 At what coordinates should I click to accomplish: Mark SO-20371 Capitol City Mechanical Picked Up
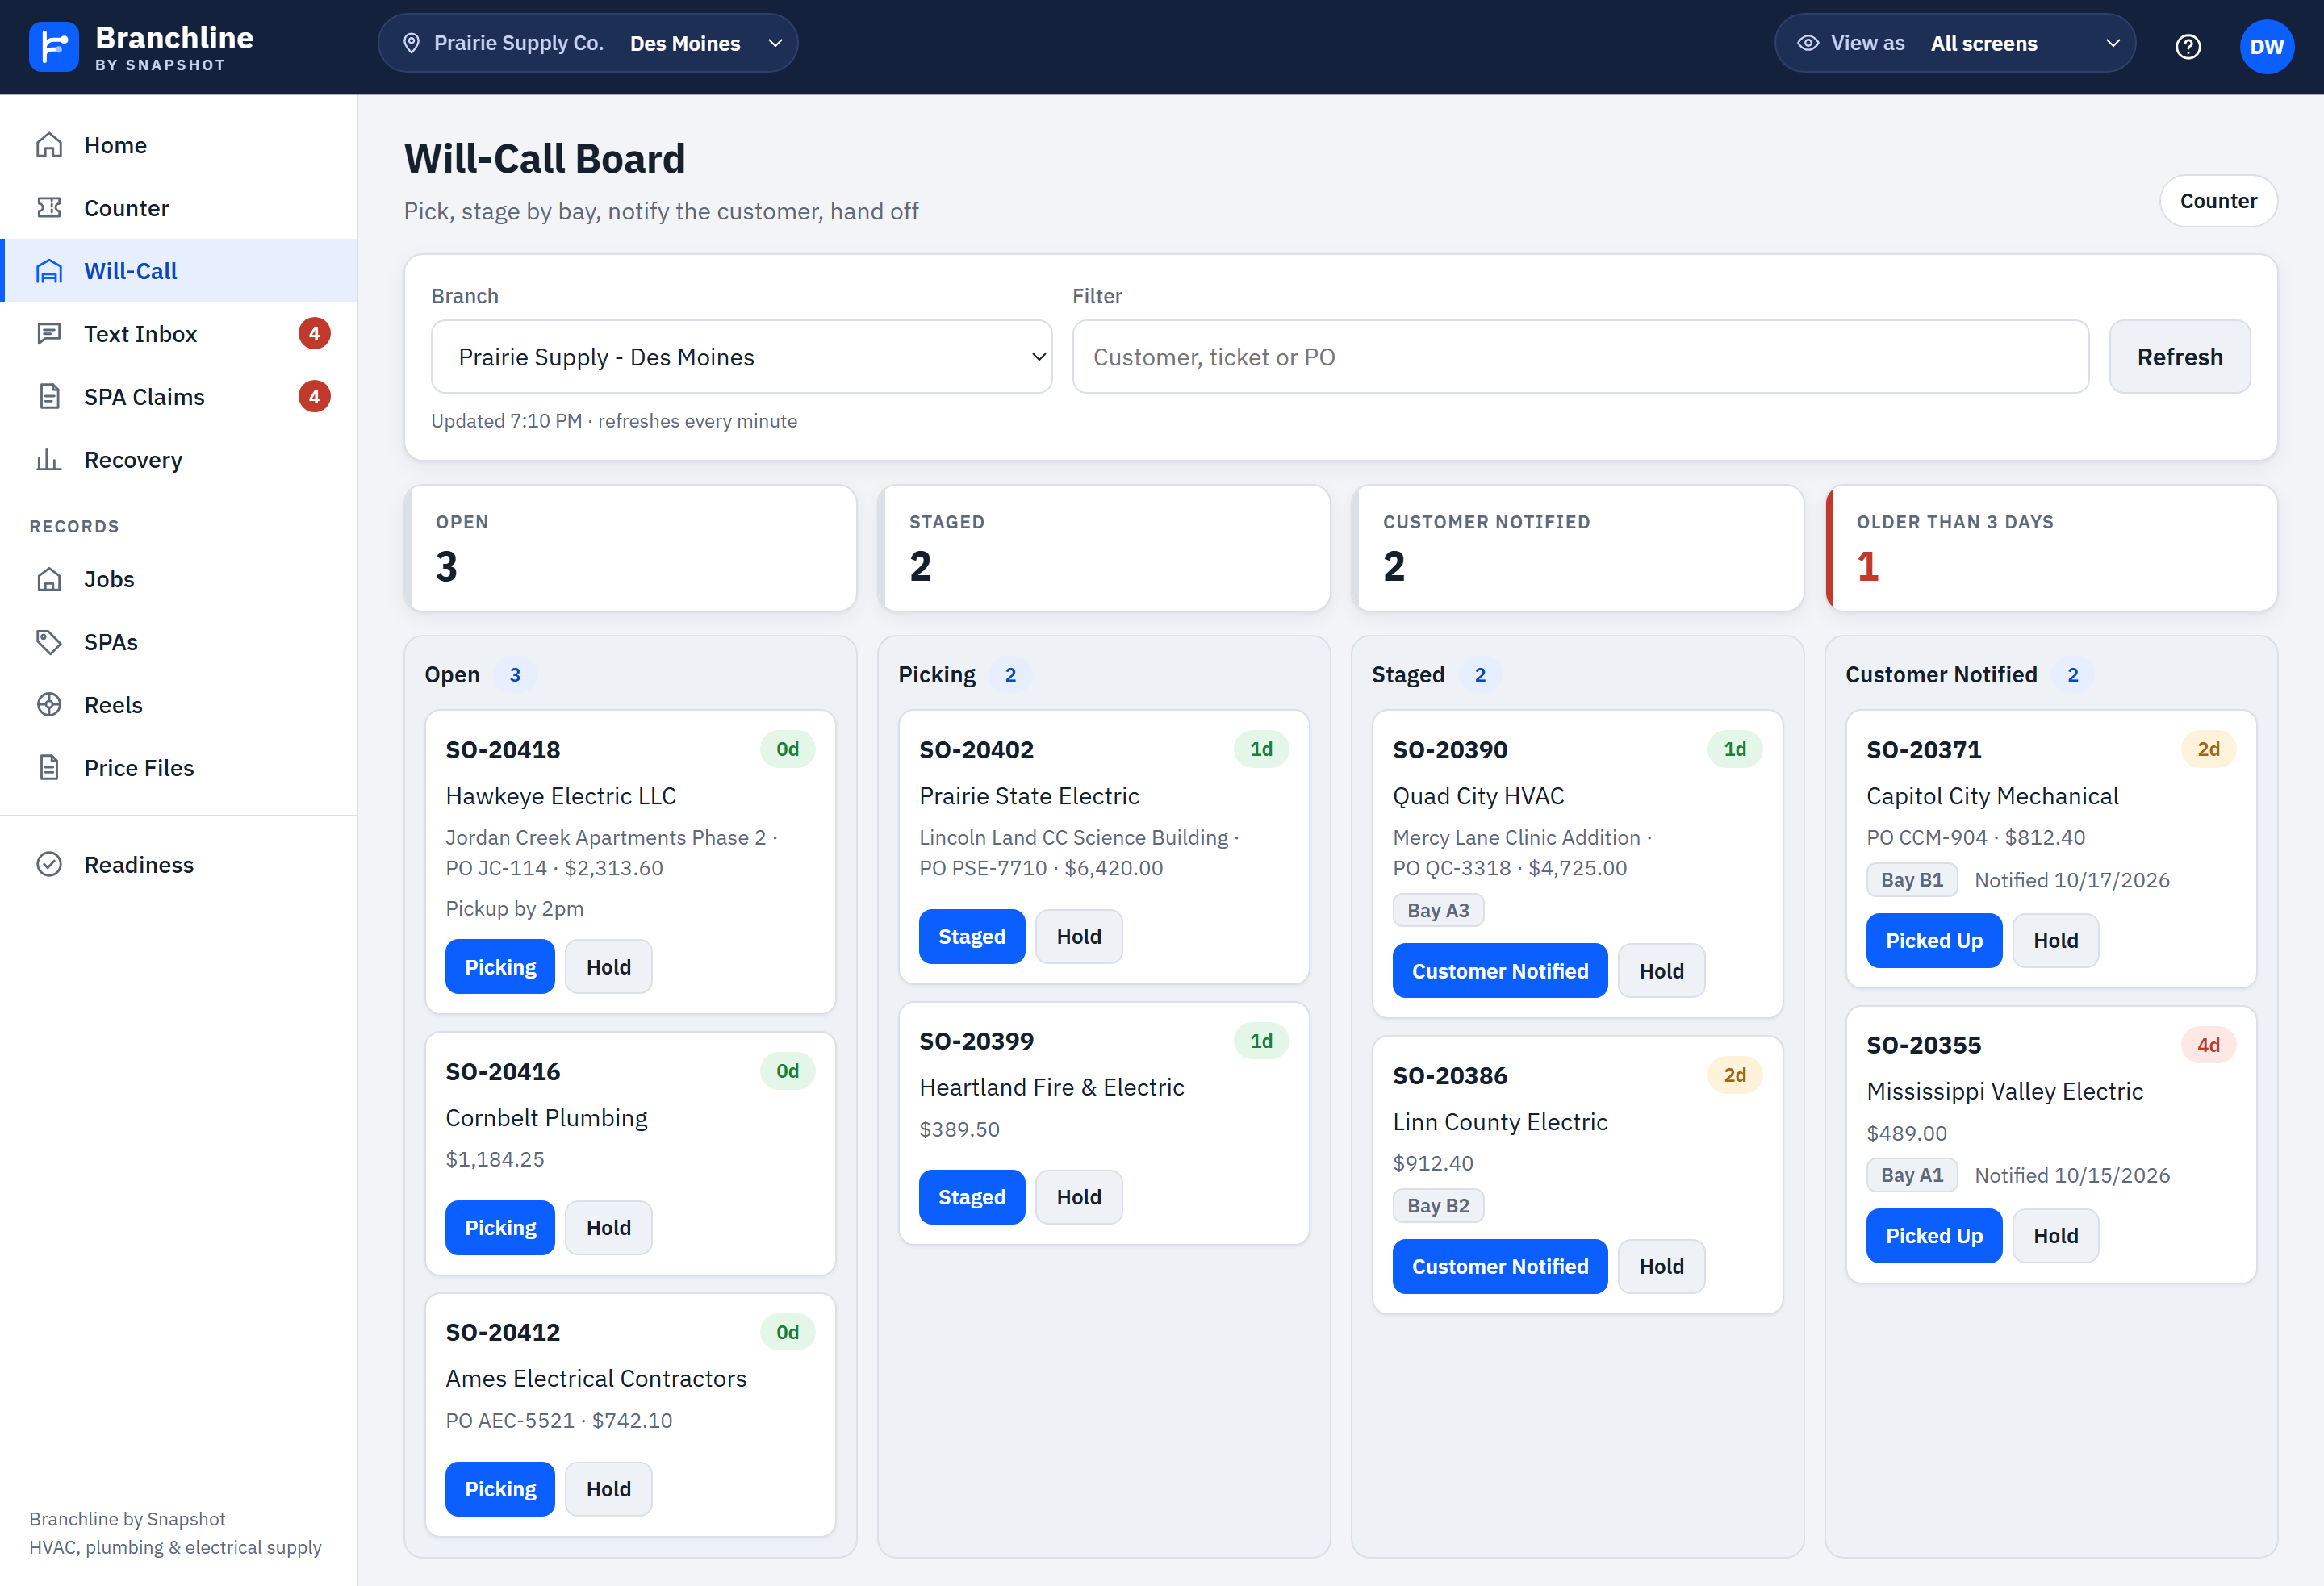point(1934,941)
